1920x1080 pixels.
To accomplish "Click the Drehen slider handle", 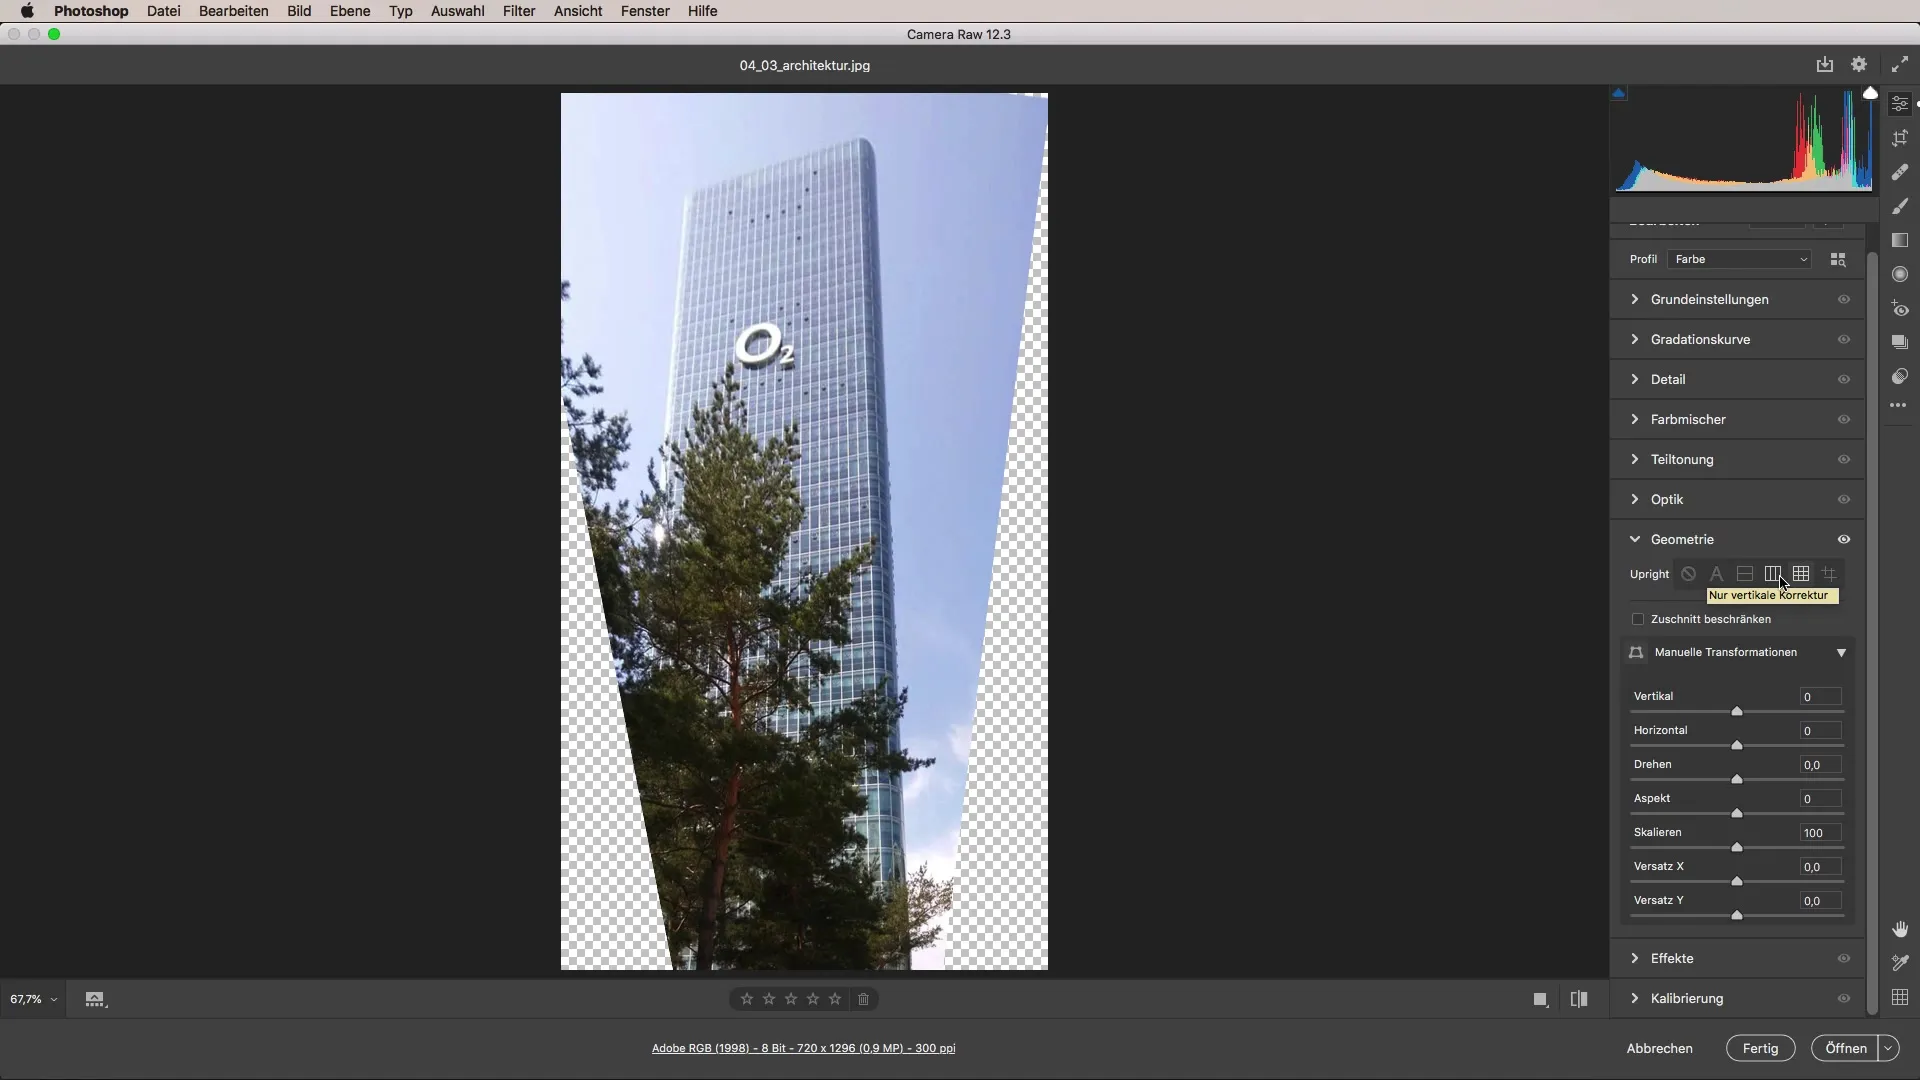I will 1737,779.
